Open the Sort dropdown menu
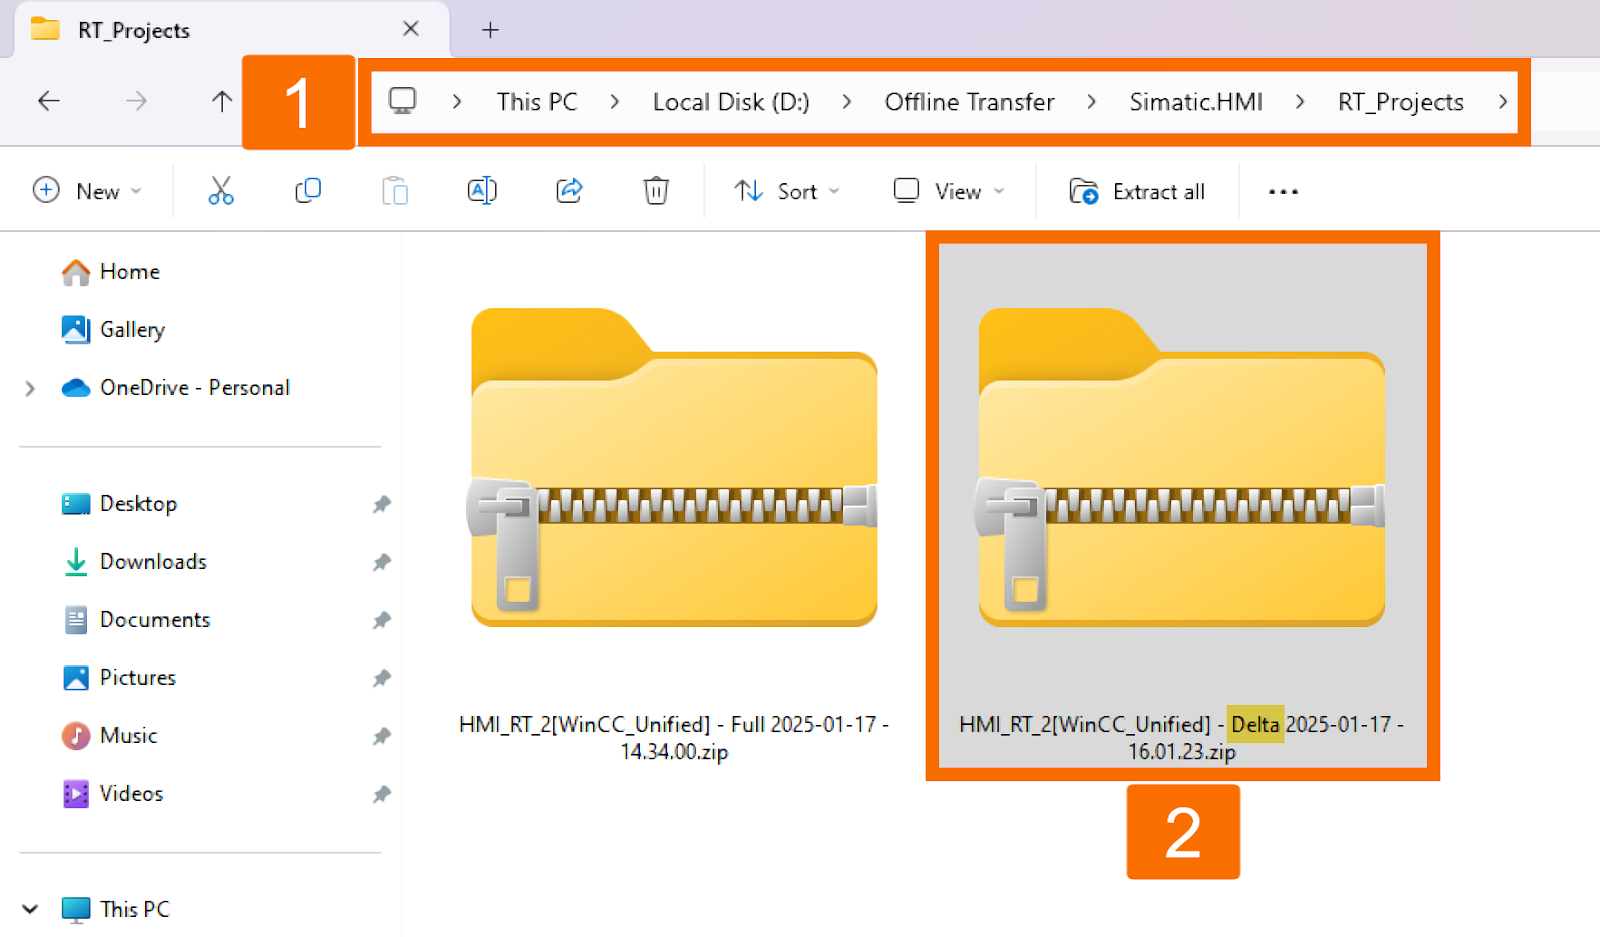The height and width of the screenshot is (937, 1600). 787,190
